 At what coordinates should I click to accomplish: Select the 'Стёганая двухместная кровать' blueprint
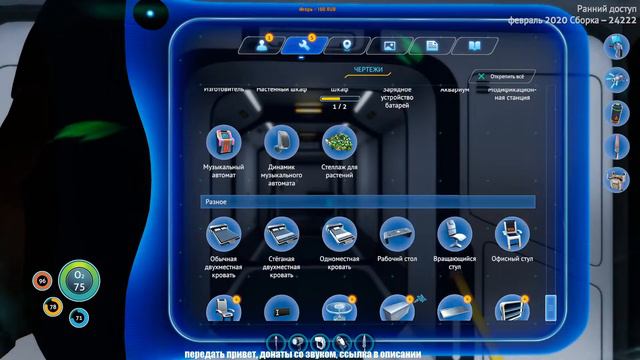click(x=281, y=234)
